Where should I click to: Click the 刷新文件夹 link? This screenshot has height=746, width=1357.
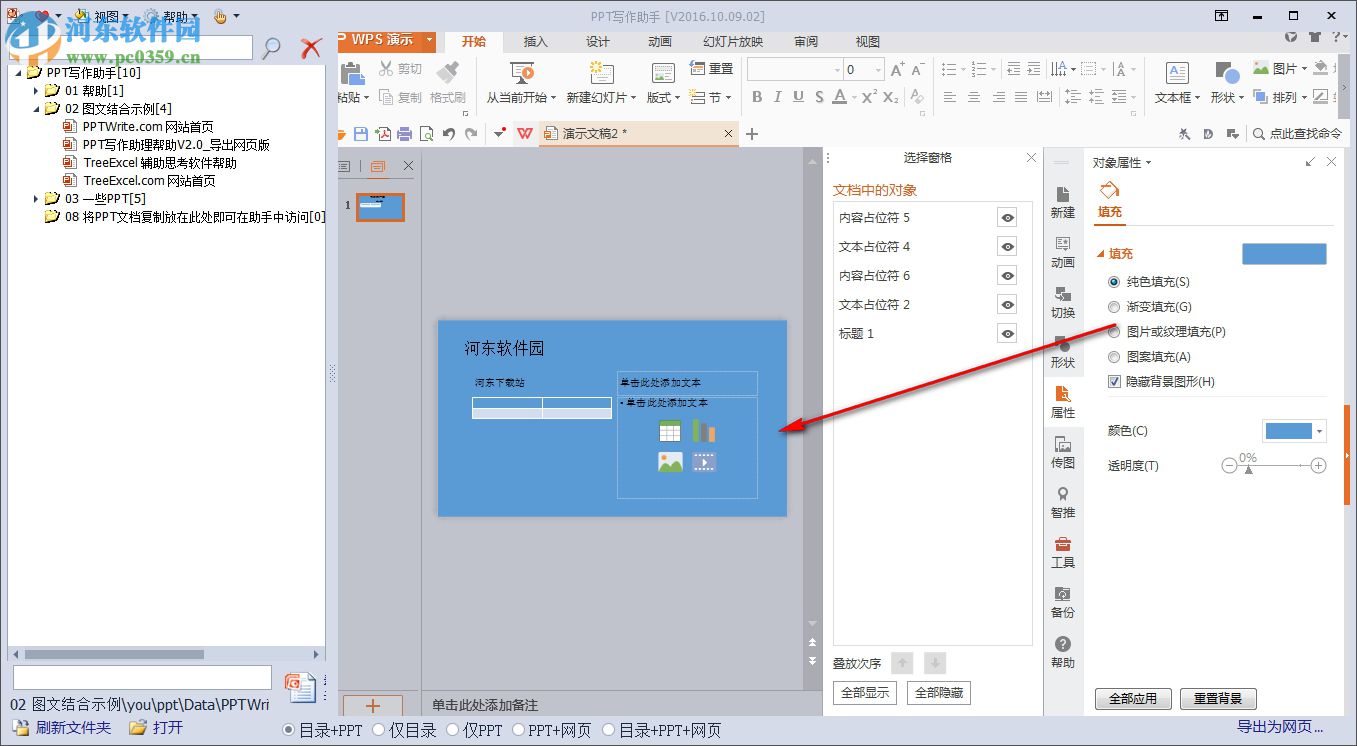[x=63, y=727]
